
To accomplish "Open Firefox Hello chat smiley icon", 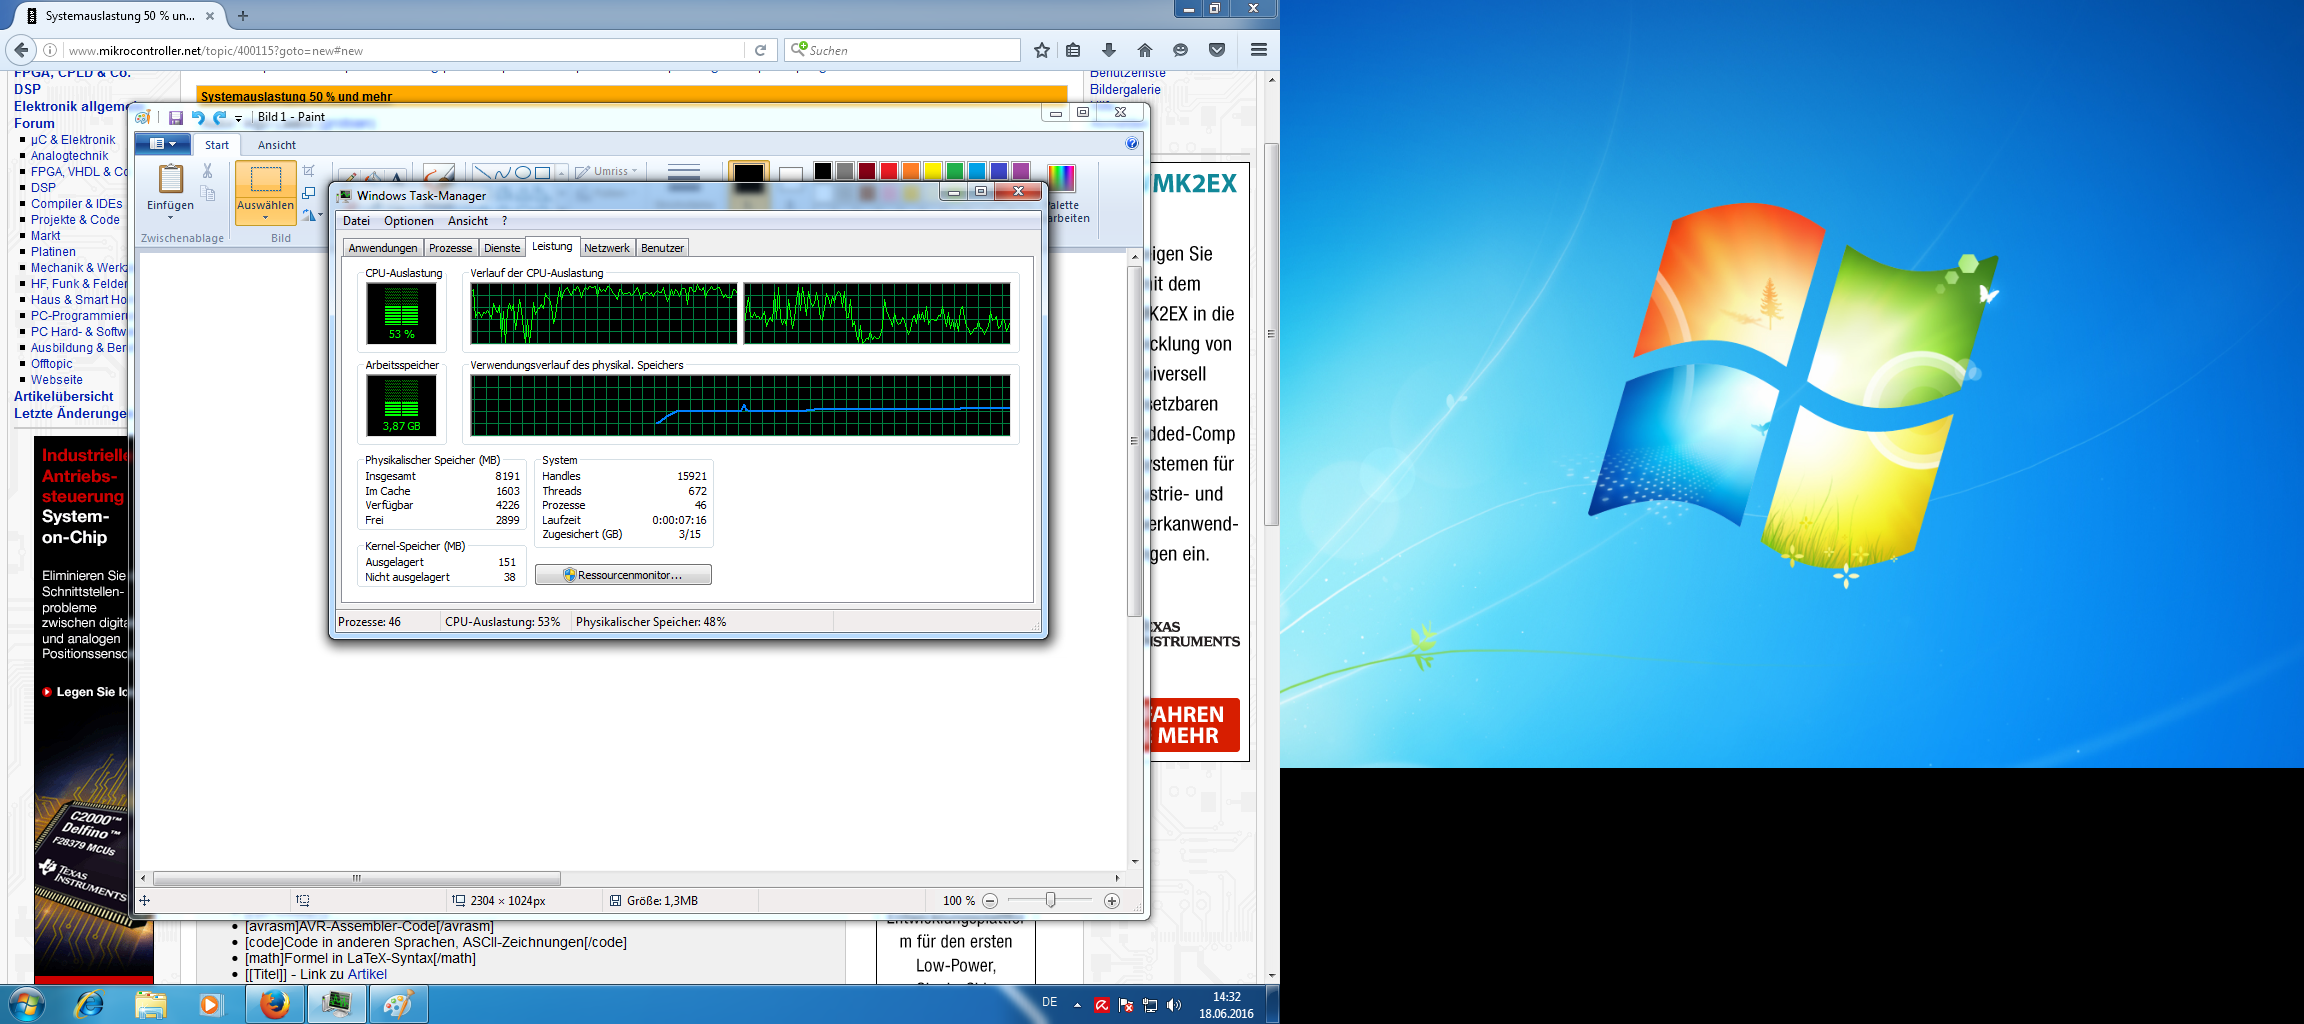I will pos(1181,50).
